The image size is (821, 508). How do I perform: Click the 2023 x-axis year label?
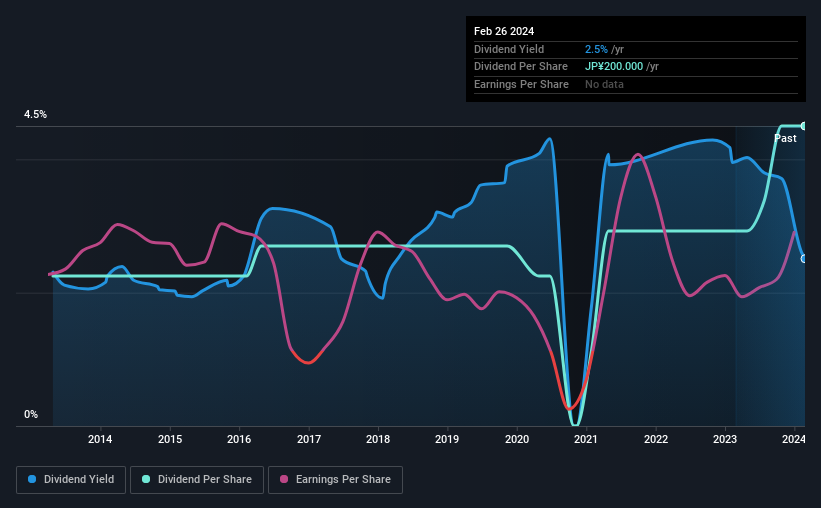pyautogui.click(x=725, y=439)
